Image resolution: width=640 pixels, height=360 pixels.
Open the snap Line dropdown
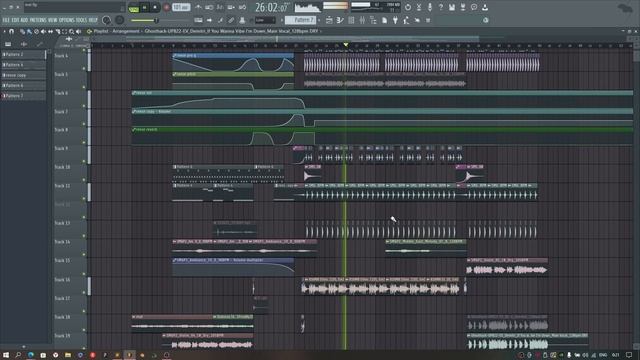[264, 20]
